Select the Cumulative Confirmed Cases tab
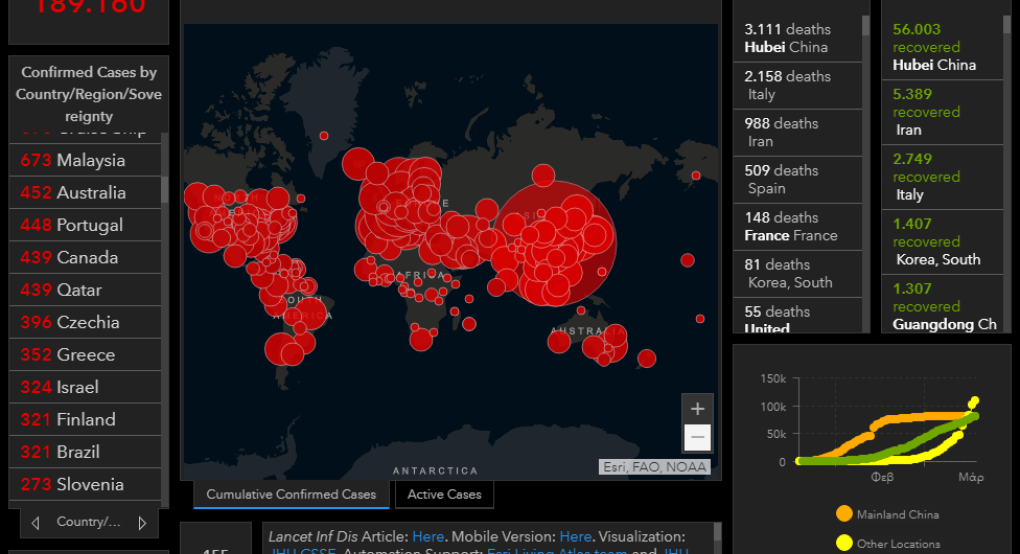The image size is (1020, 554). (x=291, y=494)
